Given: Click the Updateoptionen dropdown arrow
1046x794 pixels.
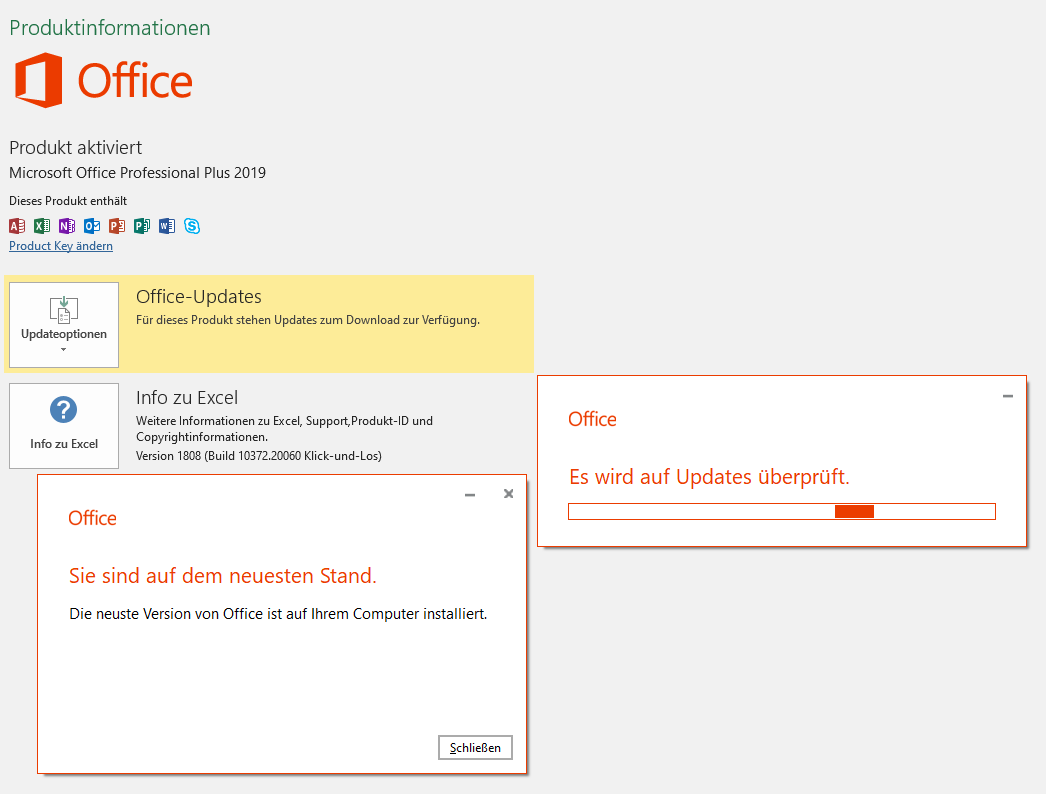Looking at the screenshot, I should (64, 350).
